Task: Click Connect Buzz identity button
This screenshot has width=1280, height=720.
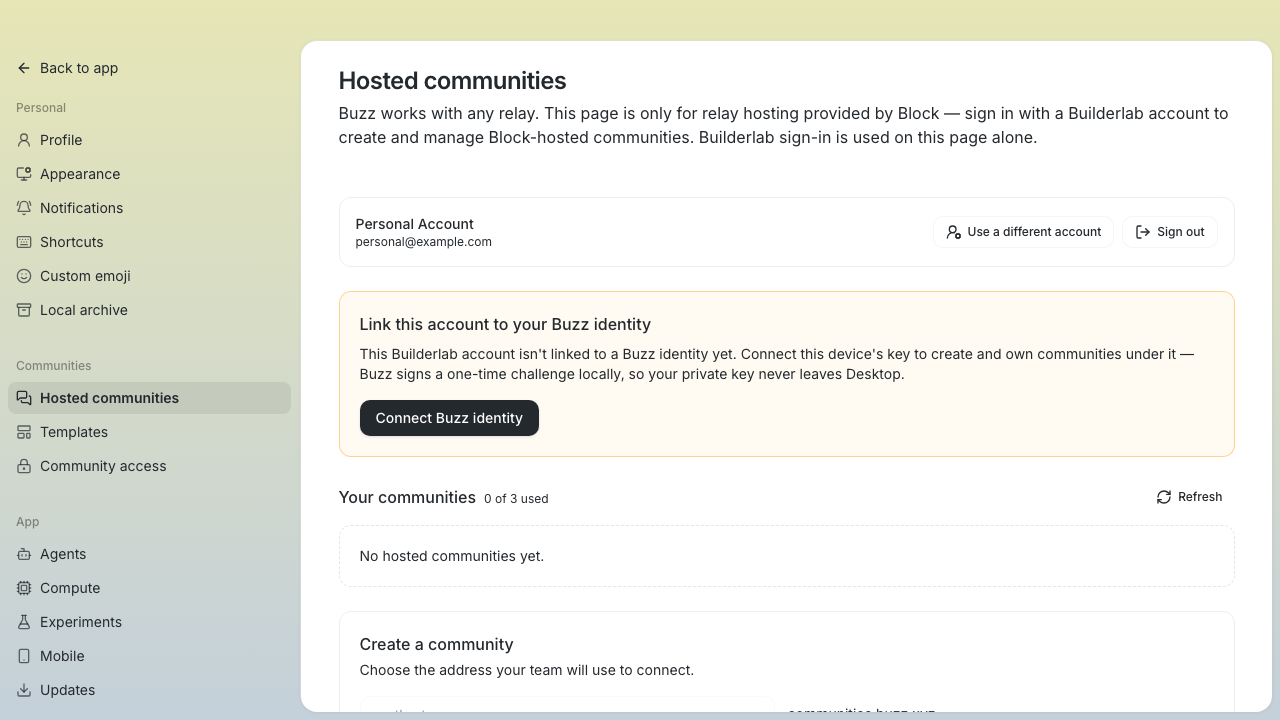Action: click(x=449, y=418)
